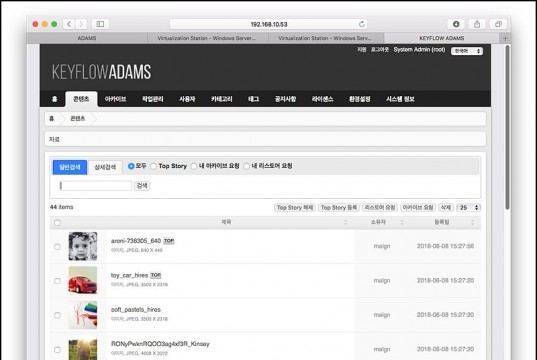Check the RONyPwknRQOO3ag4xf3R_Kinsey row checkbox
Viewport: 537px width, 360px height.
coord(58,349)
